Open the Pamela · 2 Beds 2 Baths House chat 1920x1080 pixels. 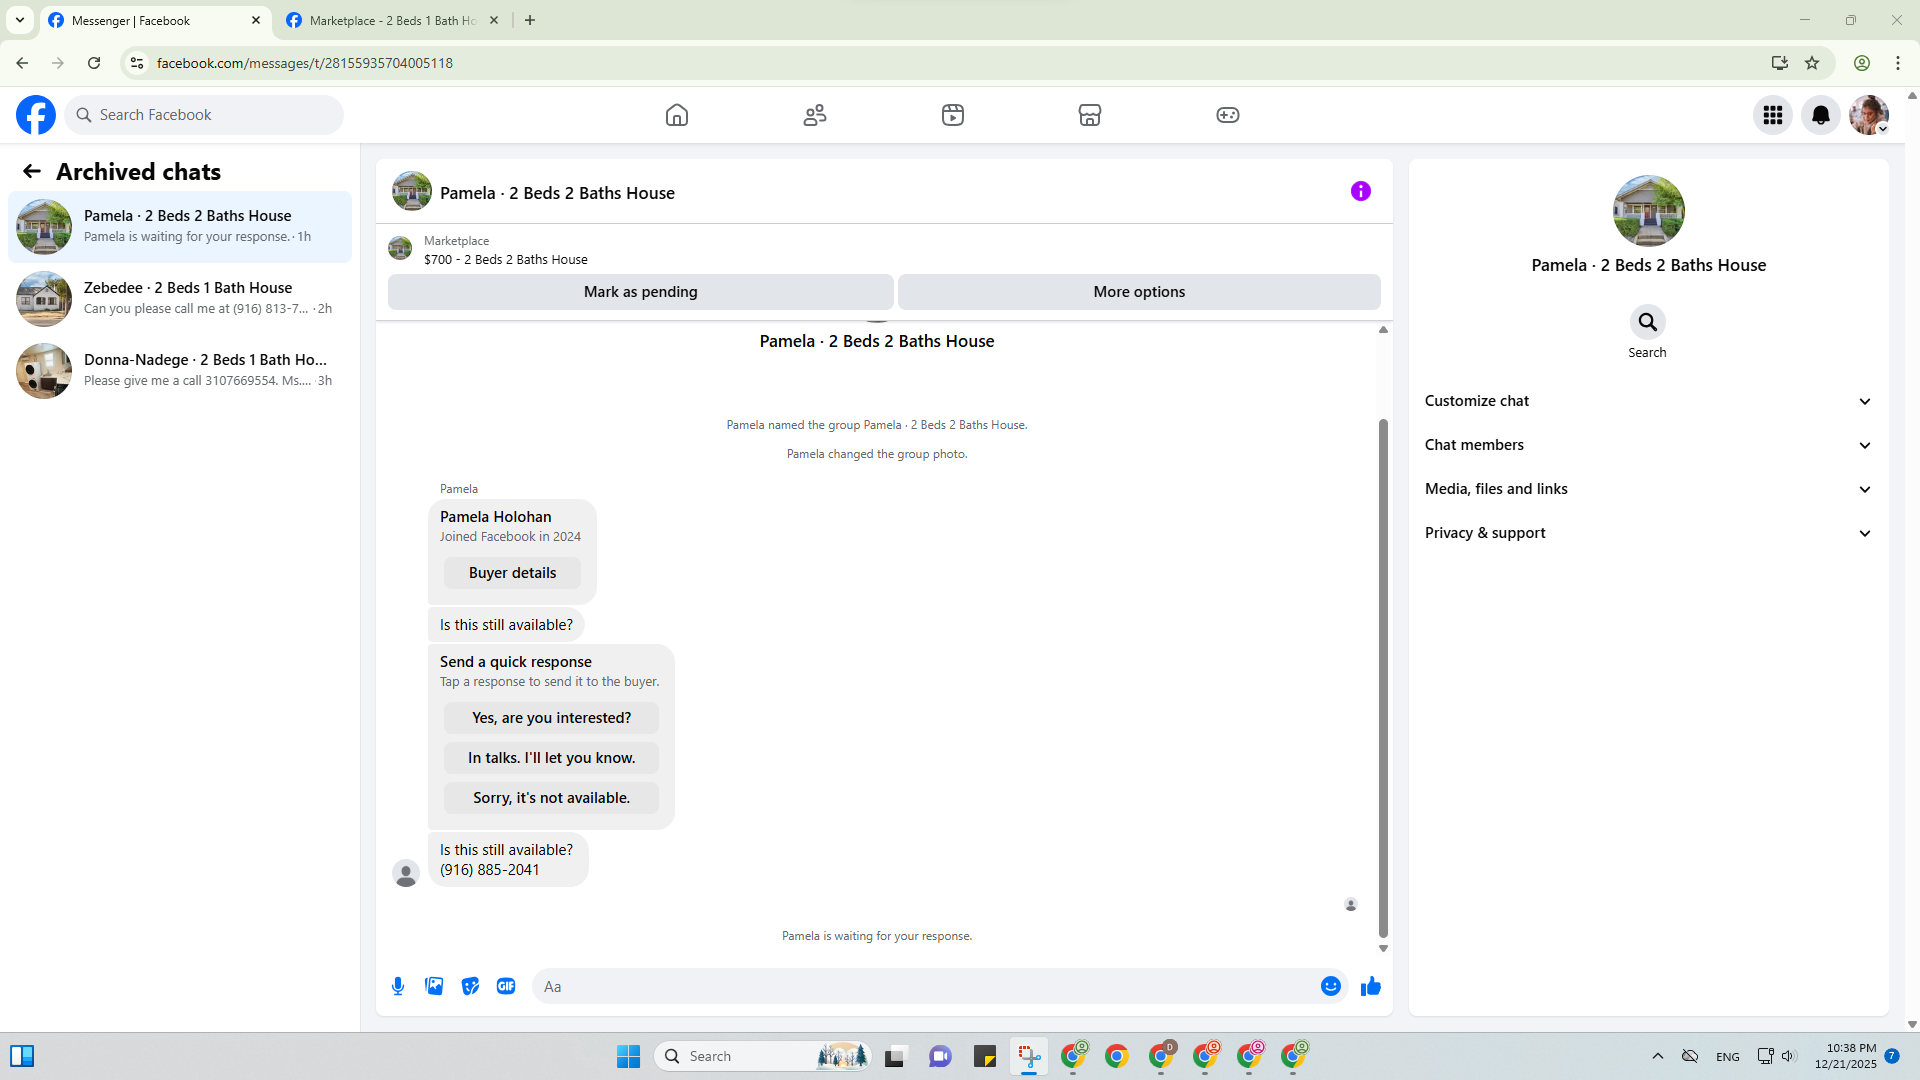coord(180,227)
